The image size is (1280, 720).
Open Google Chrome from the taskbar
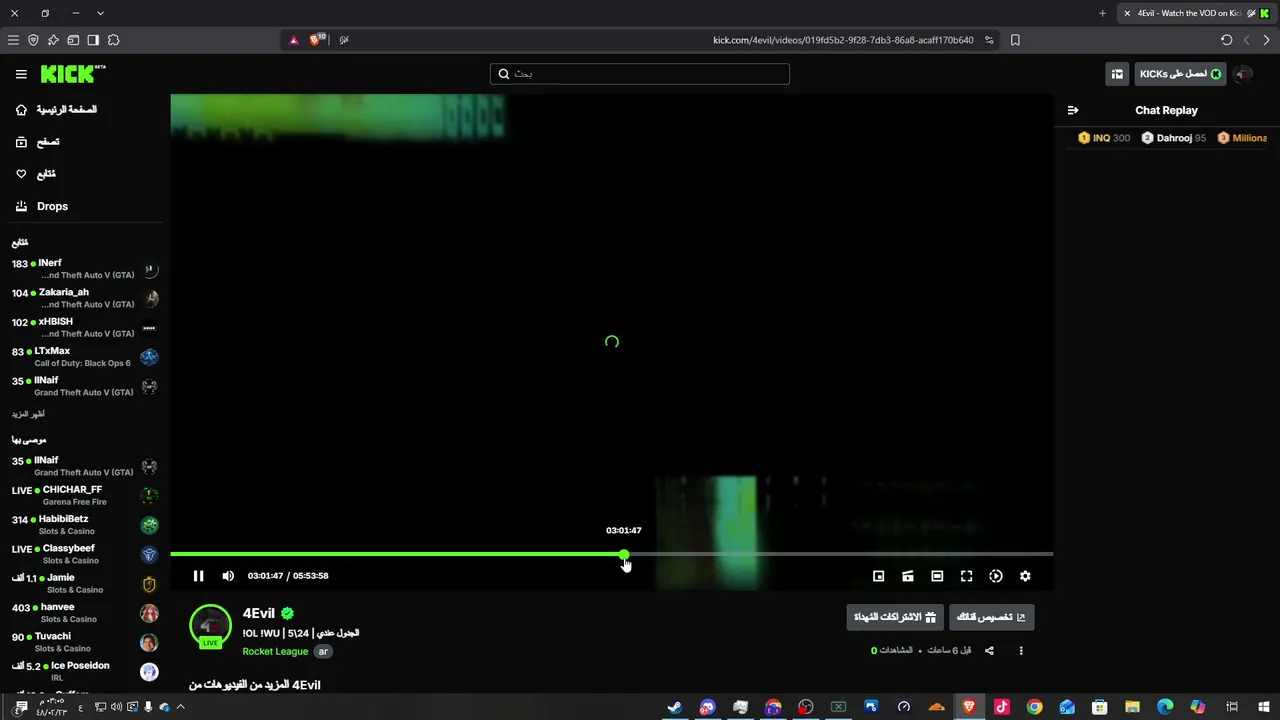[1034, 707]
